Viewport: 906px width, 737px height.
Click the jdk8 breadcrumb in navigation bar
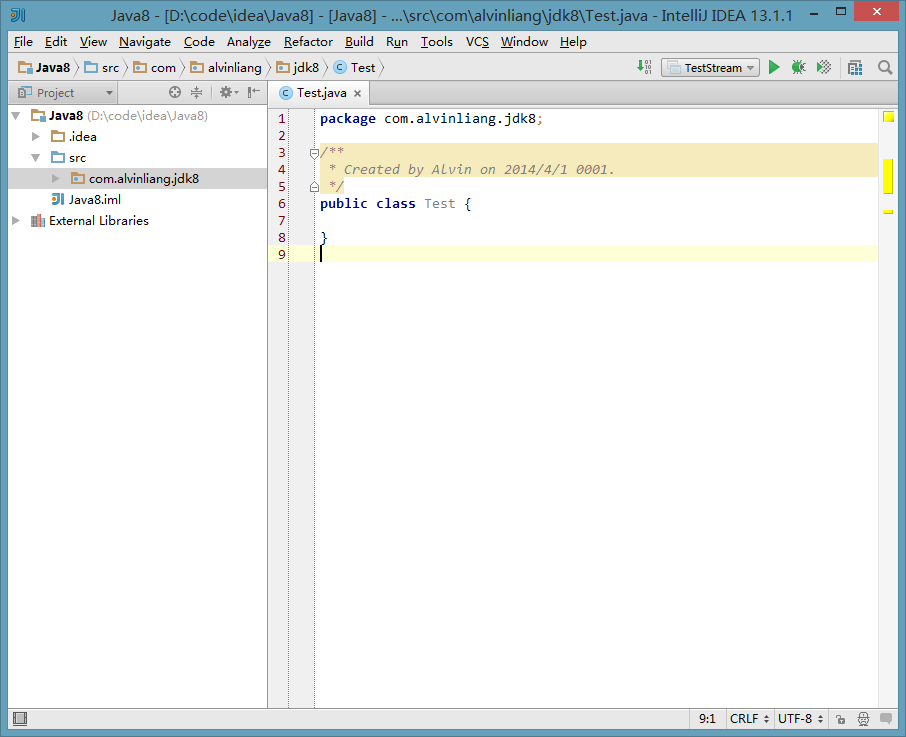pos(305,68)
